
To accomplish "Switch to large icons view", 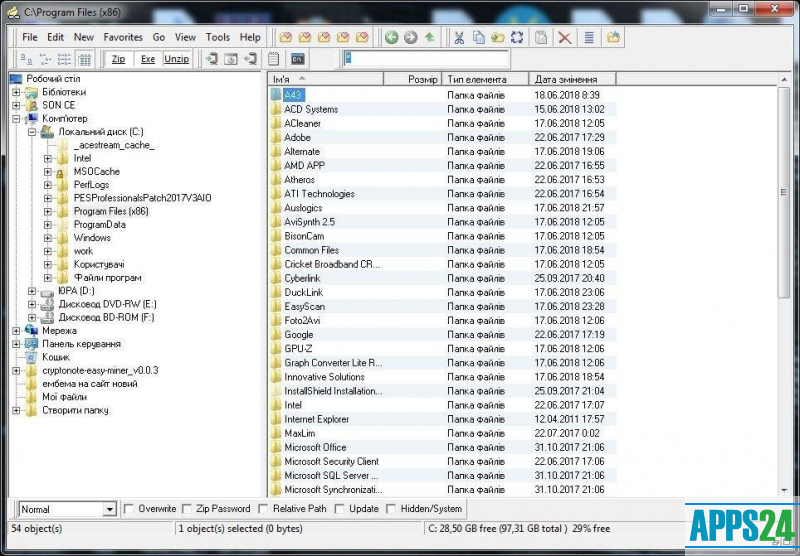I will (x=27, y=59).
